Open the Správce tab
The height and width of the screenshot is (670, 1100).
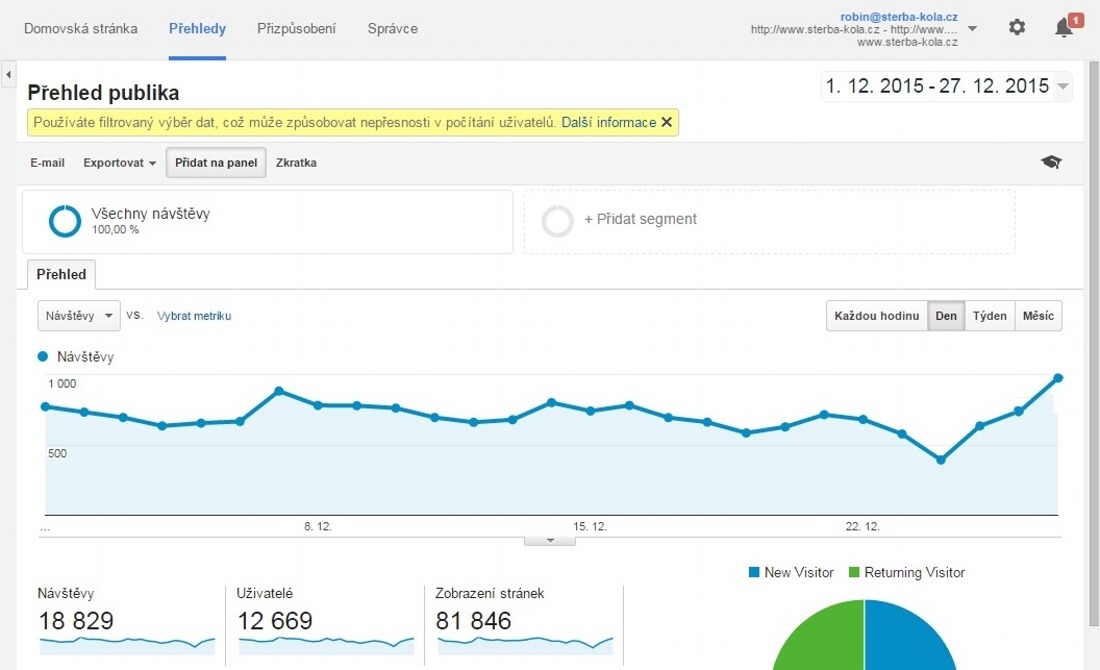393,29
